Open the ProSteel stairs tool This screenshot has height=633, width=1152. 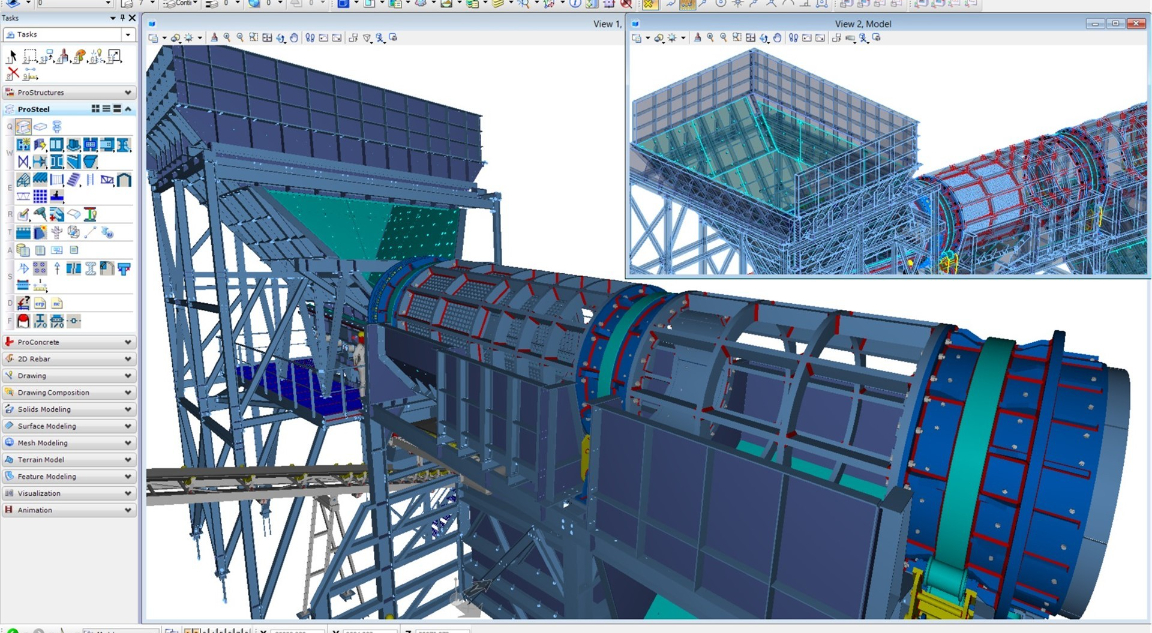click(73, 179)
